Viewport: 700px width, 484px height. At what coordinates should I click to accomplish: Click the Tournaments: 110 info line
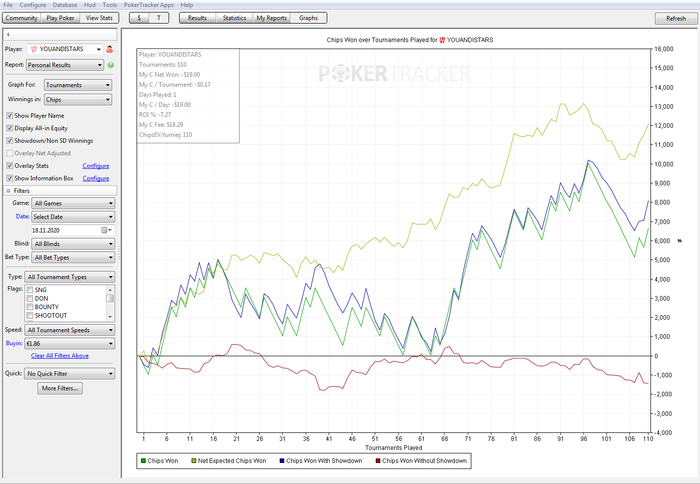pyautogui.click(x=162, y=65)
